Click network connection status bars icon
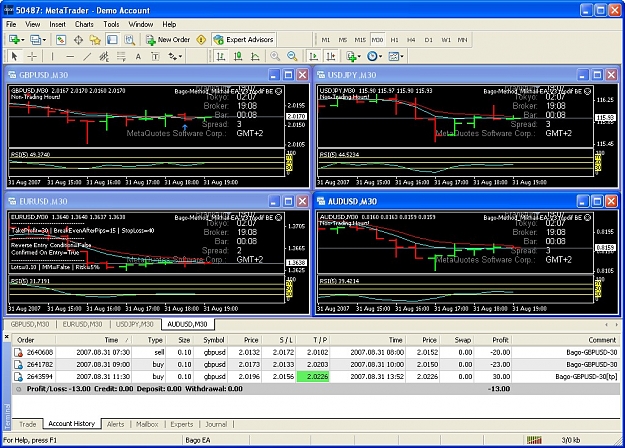 point(534,440)
